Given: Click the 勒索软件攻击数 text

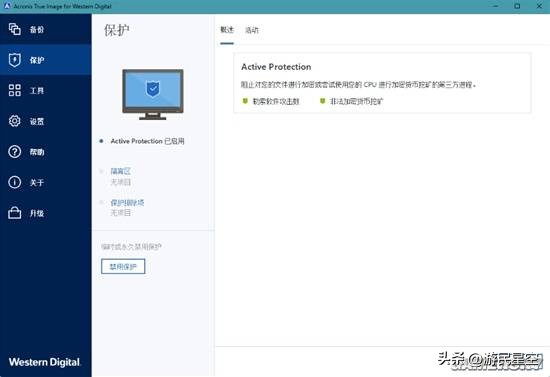Looking at the screenshot, I should click(x=276, y=101).
